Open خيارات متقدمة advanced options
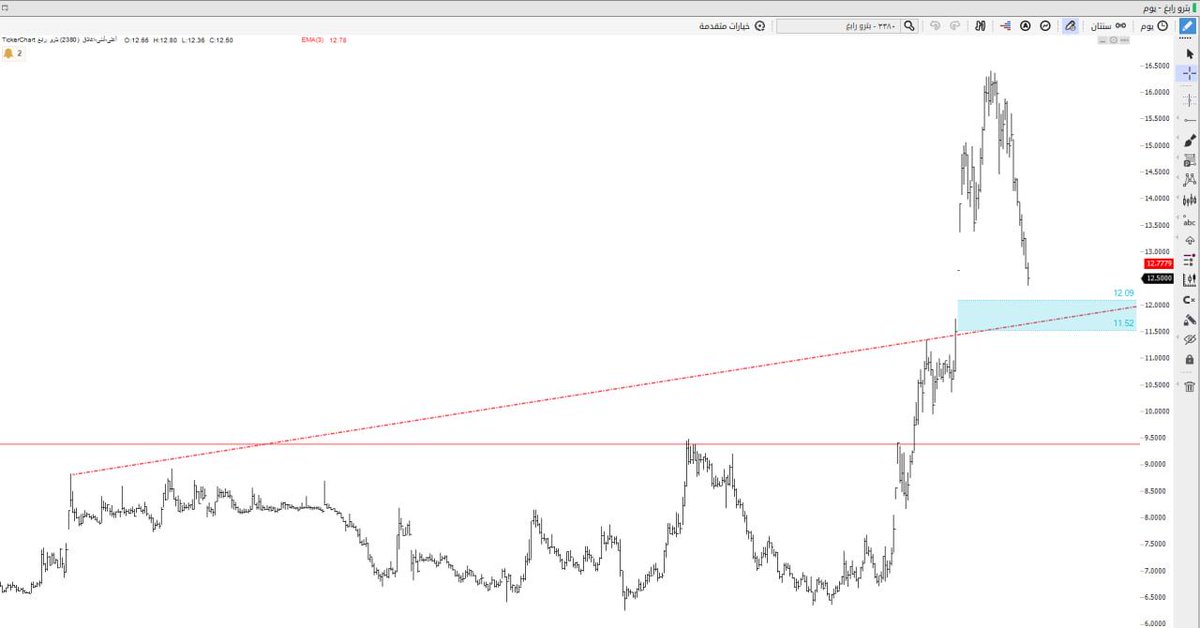Image resolution: width=1200 pixels, height=628 pixels. pos(723,26)
